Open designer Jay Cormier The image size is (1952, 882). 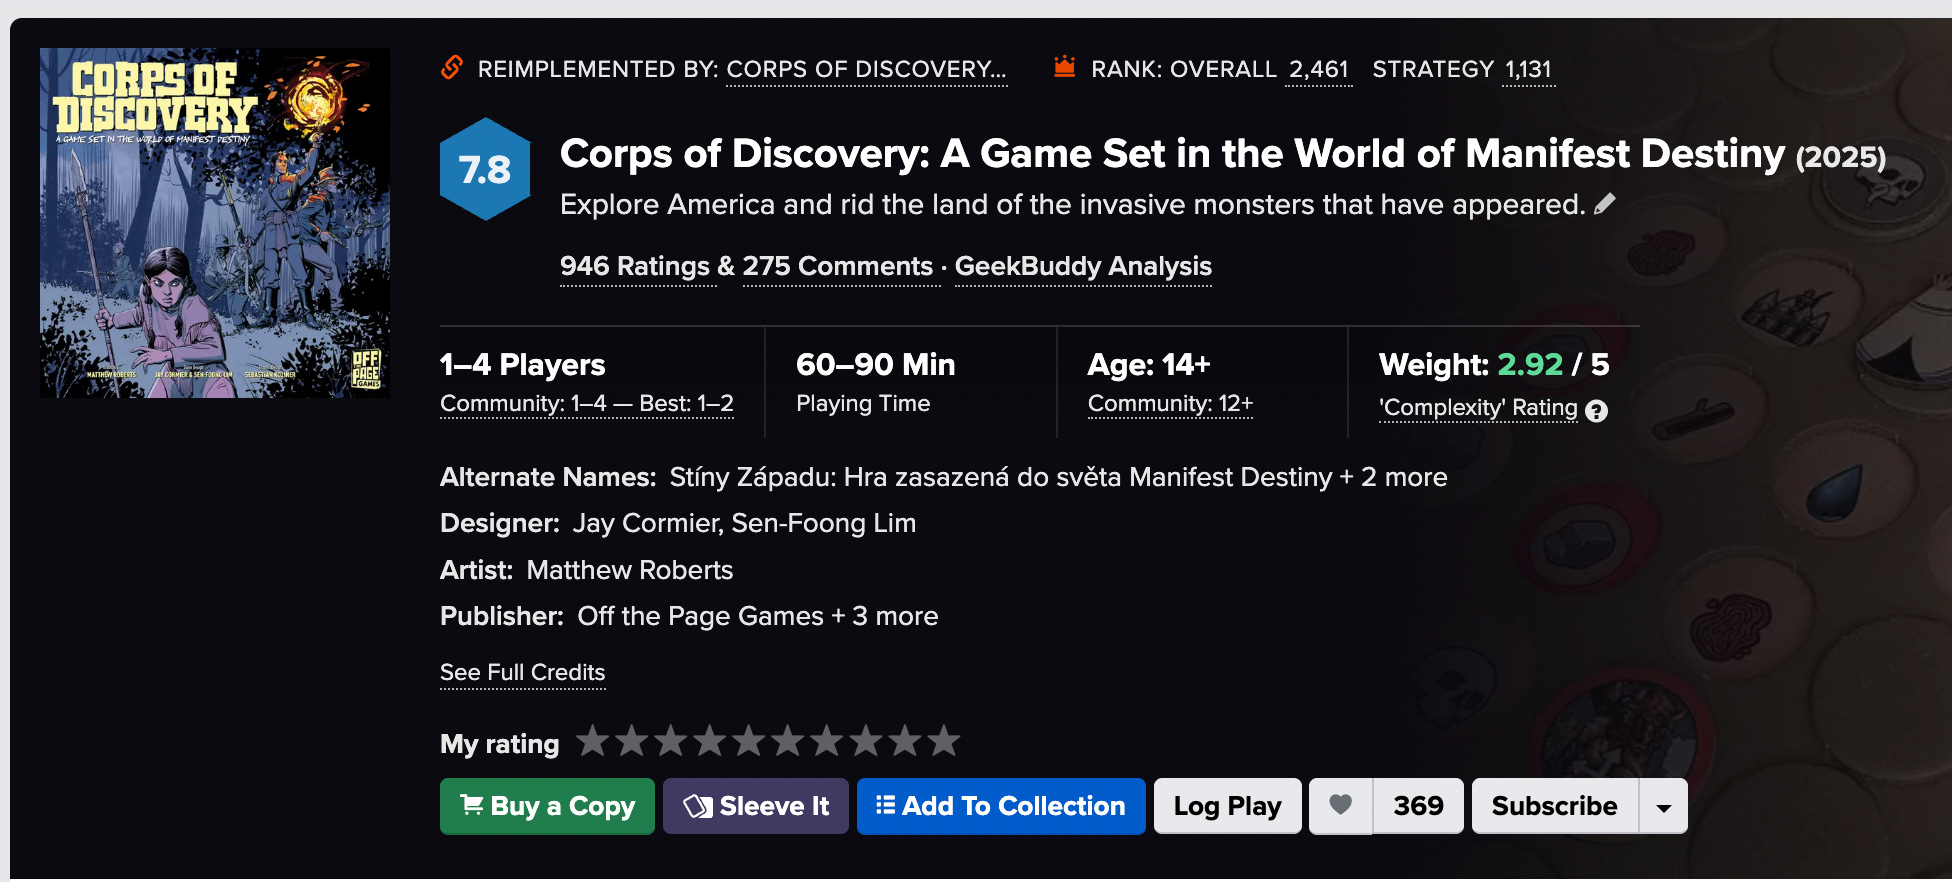point(645,523)
